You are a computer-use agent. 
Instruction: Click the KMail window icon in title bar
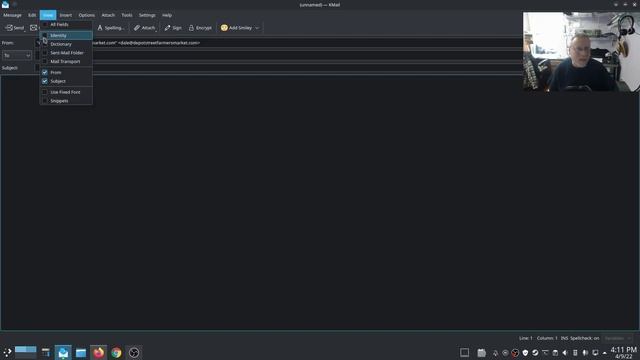tap(5, 4)
